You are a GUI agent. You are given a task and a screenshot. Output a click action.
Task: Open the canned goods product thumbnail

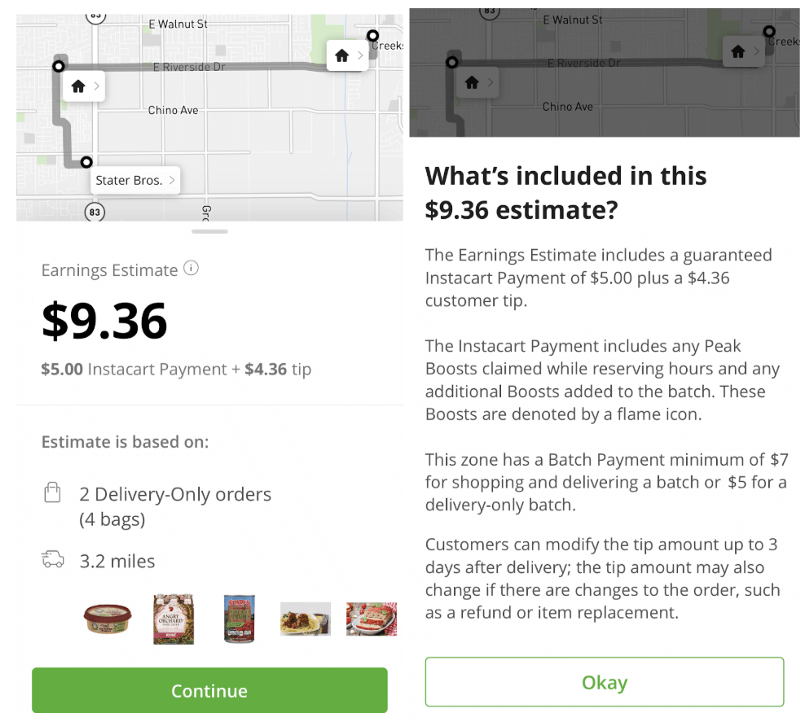(240, 619)
